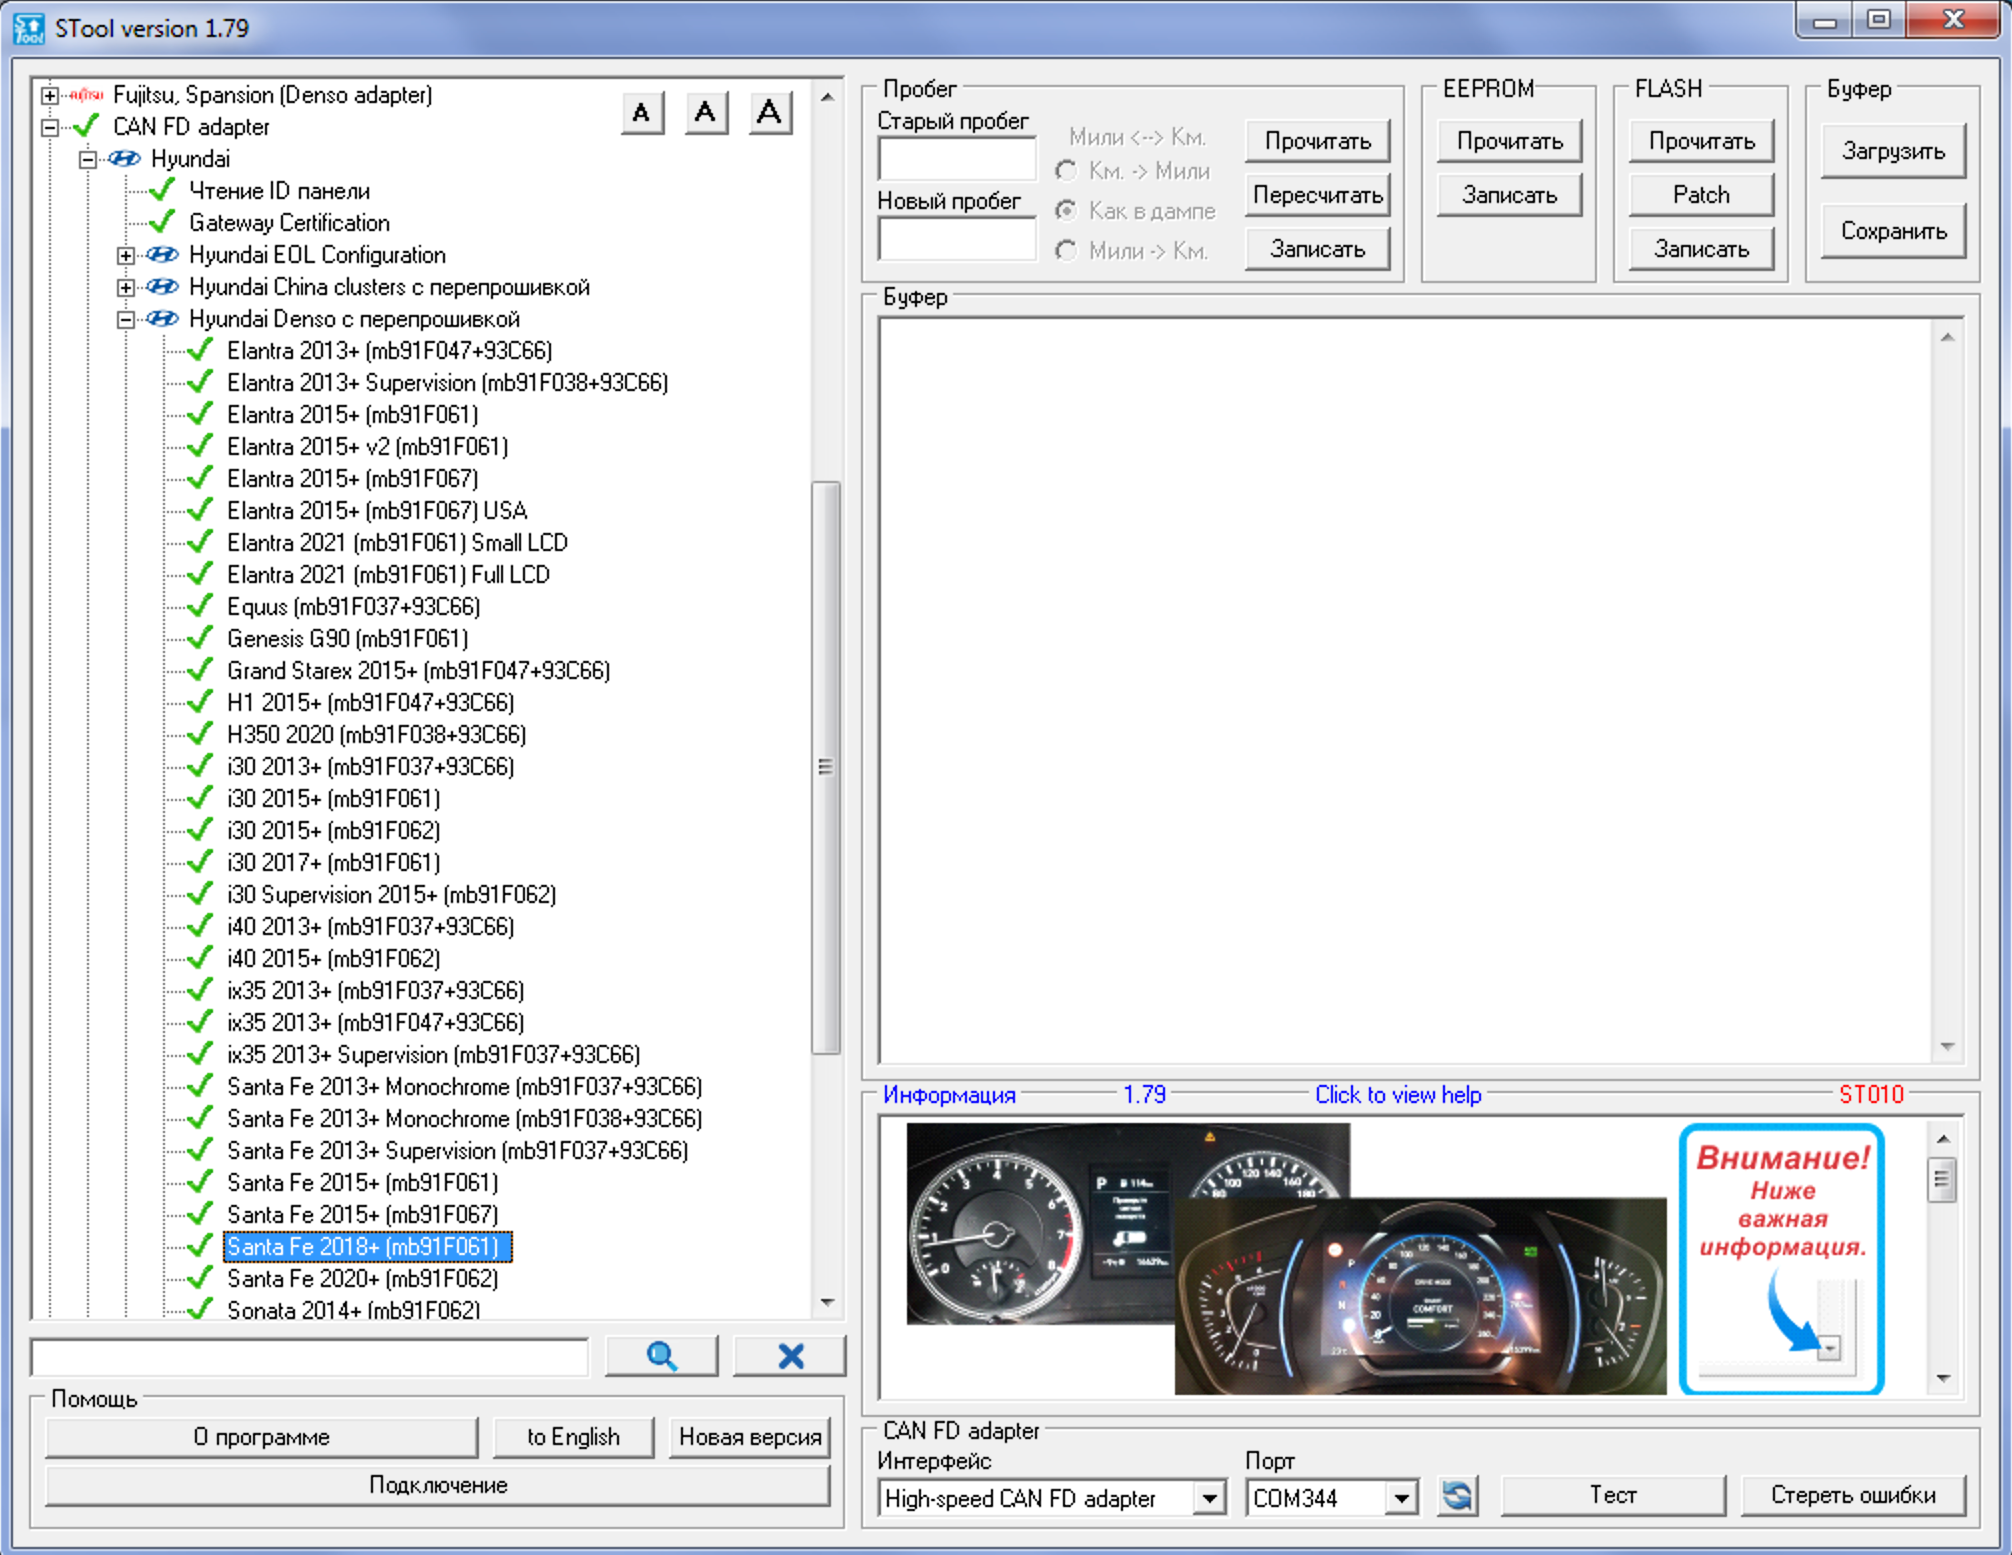2012x1555 pixels.
Task: Open the Интерфейс adapter dropdown
Action: pos(1209,1498)
